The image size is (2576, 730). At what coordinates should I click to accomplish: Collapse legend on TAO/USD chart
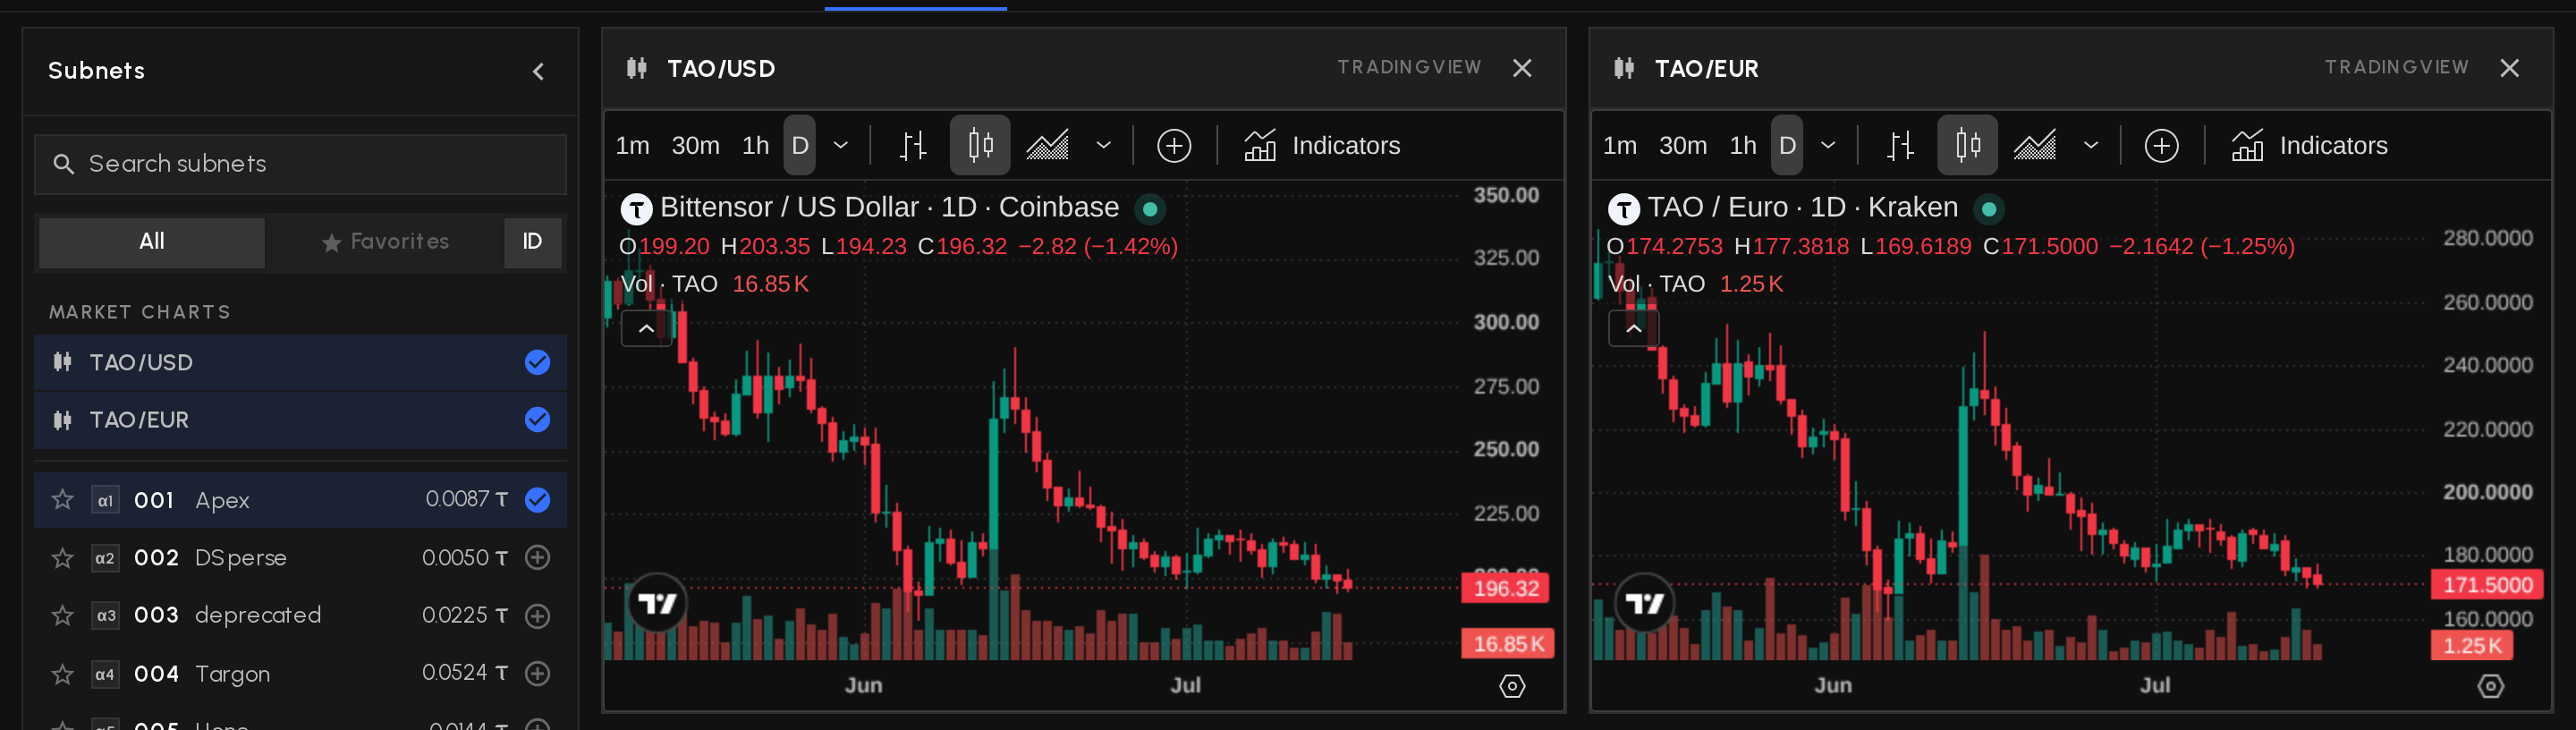click(x=646, y=328)
